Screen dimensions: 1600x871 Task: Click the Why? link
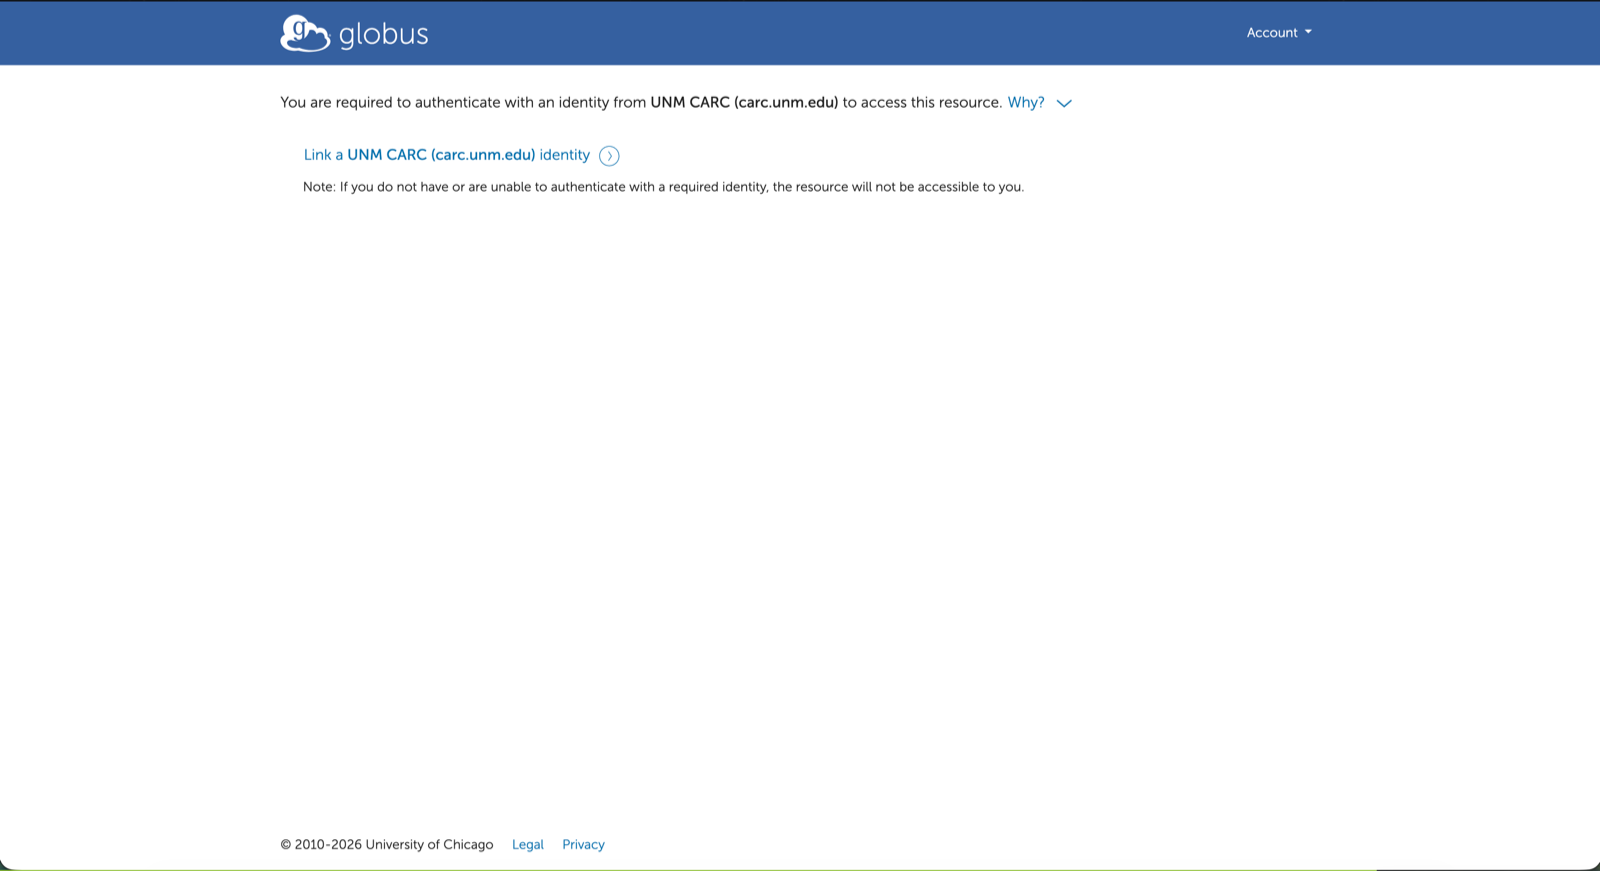[1026, 103]
